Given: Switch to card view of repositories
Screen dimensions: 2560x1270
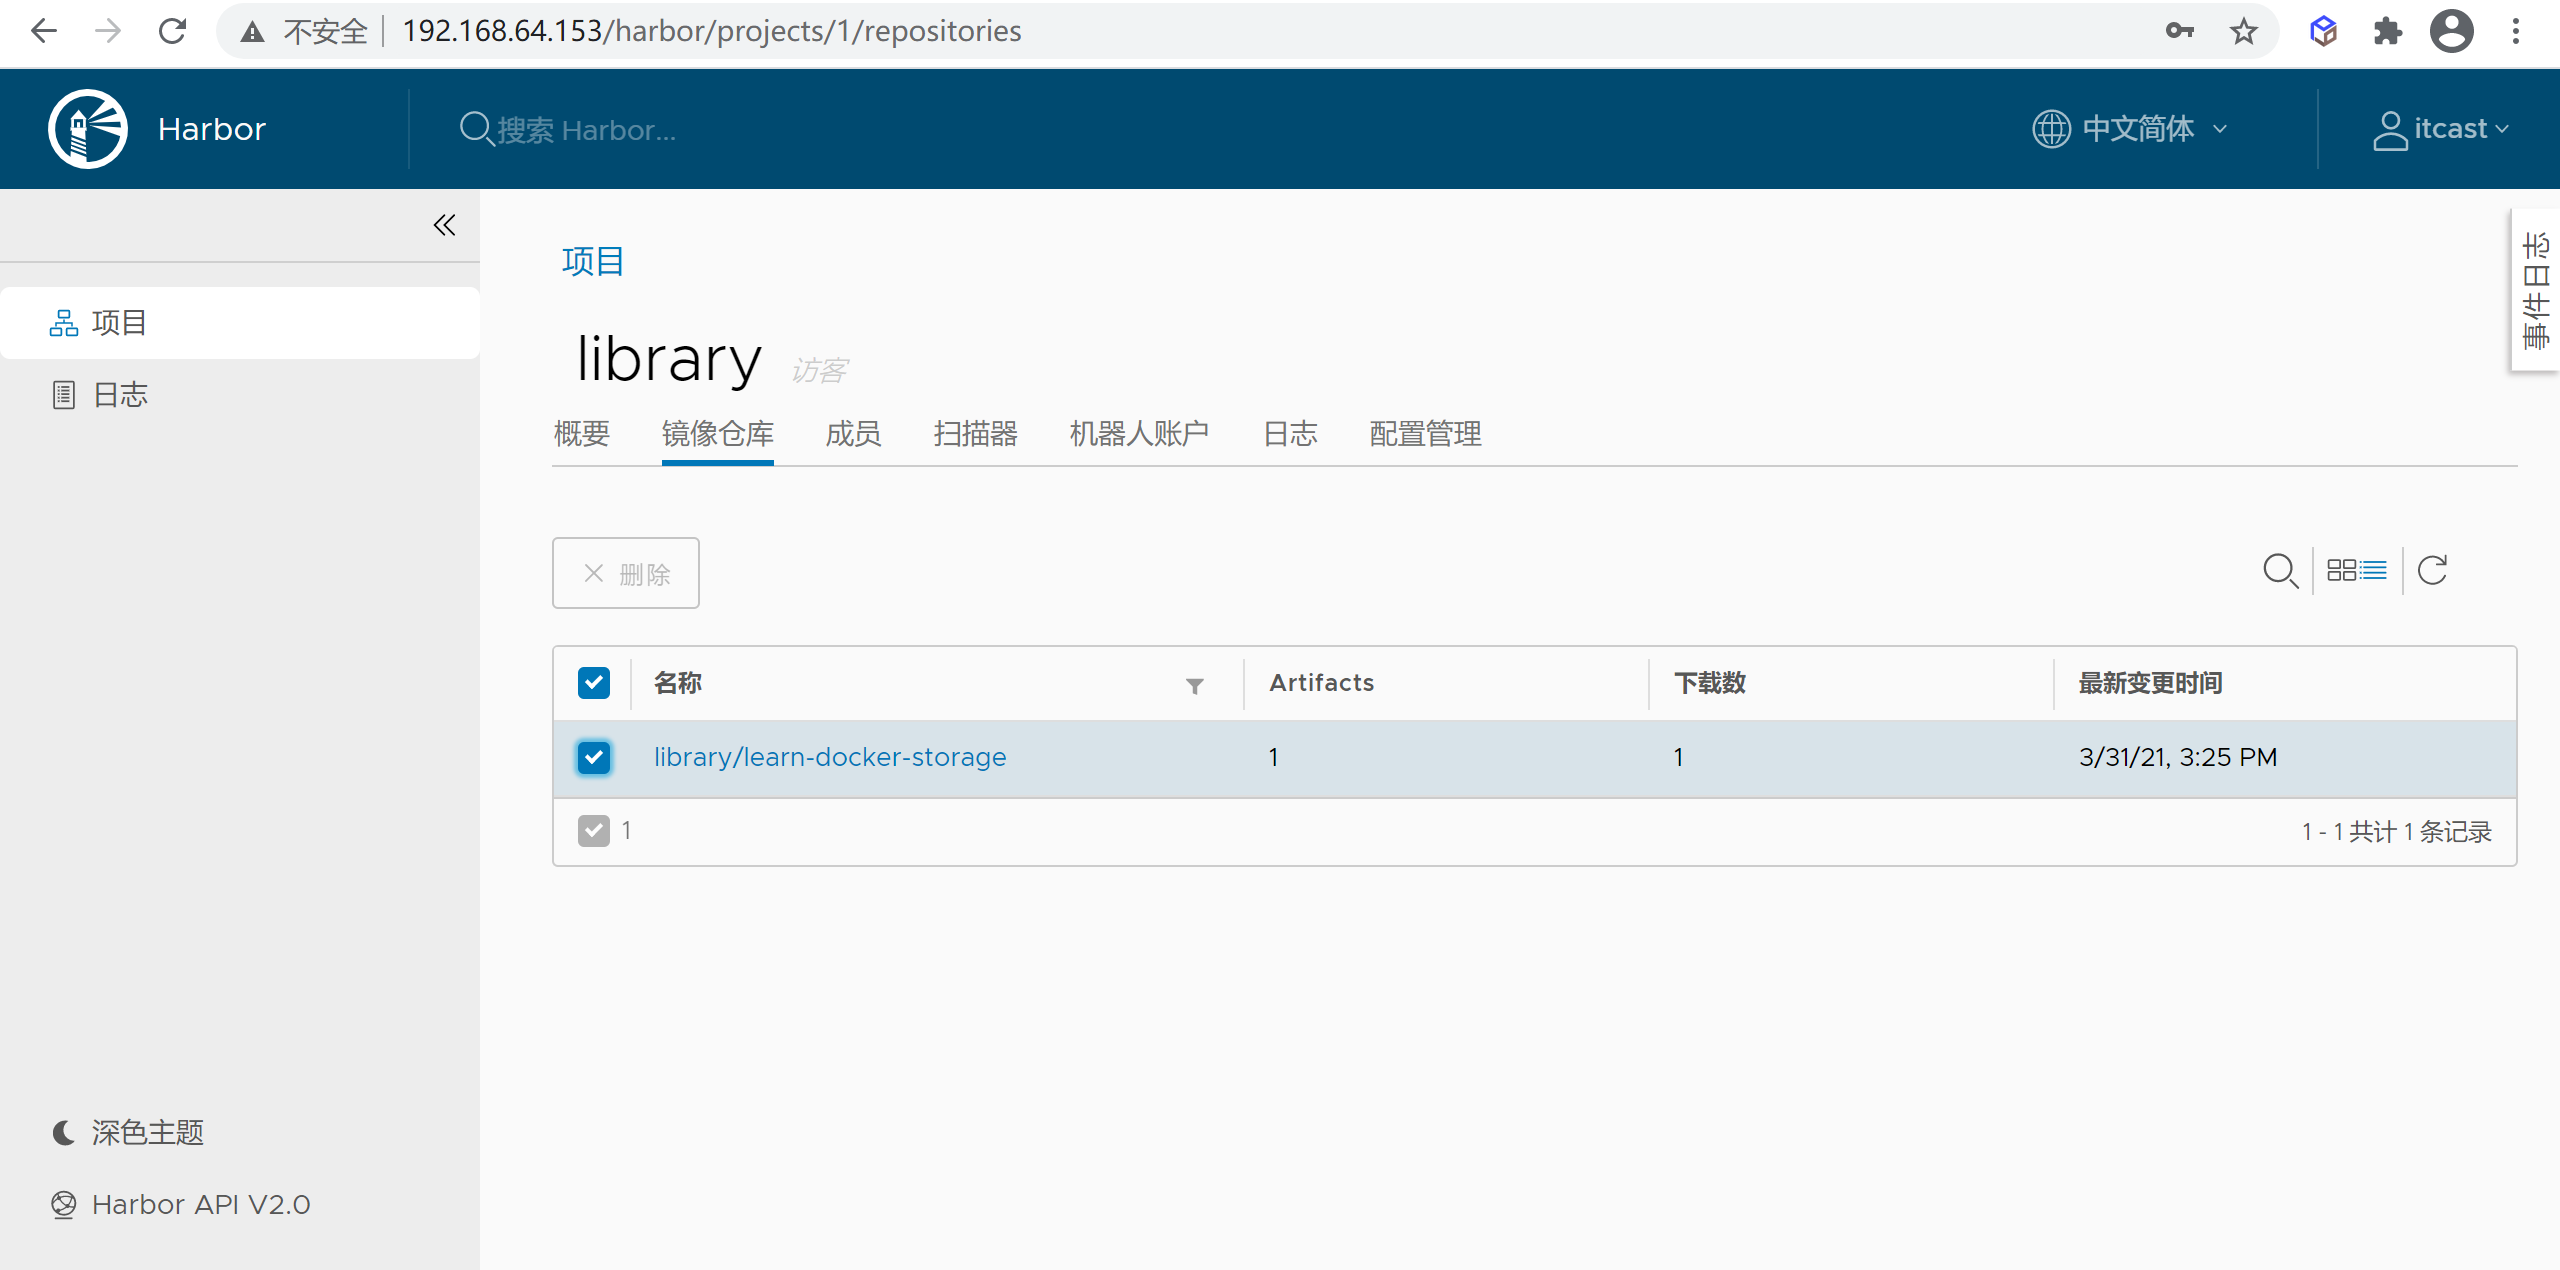Looking at the screenshot, I should [2343, 569].
